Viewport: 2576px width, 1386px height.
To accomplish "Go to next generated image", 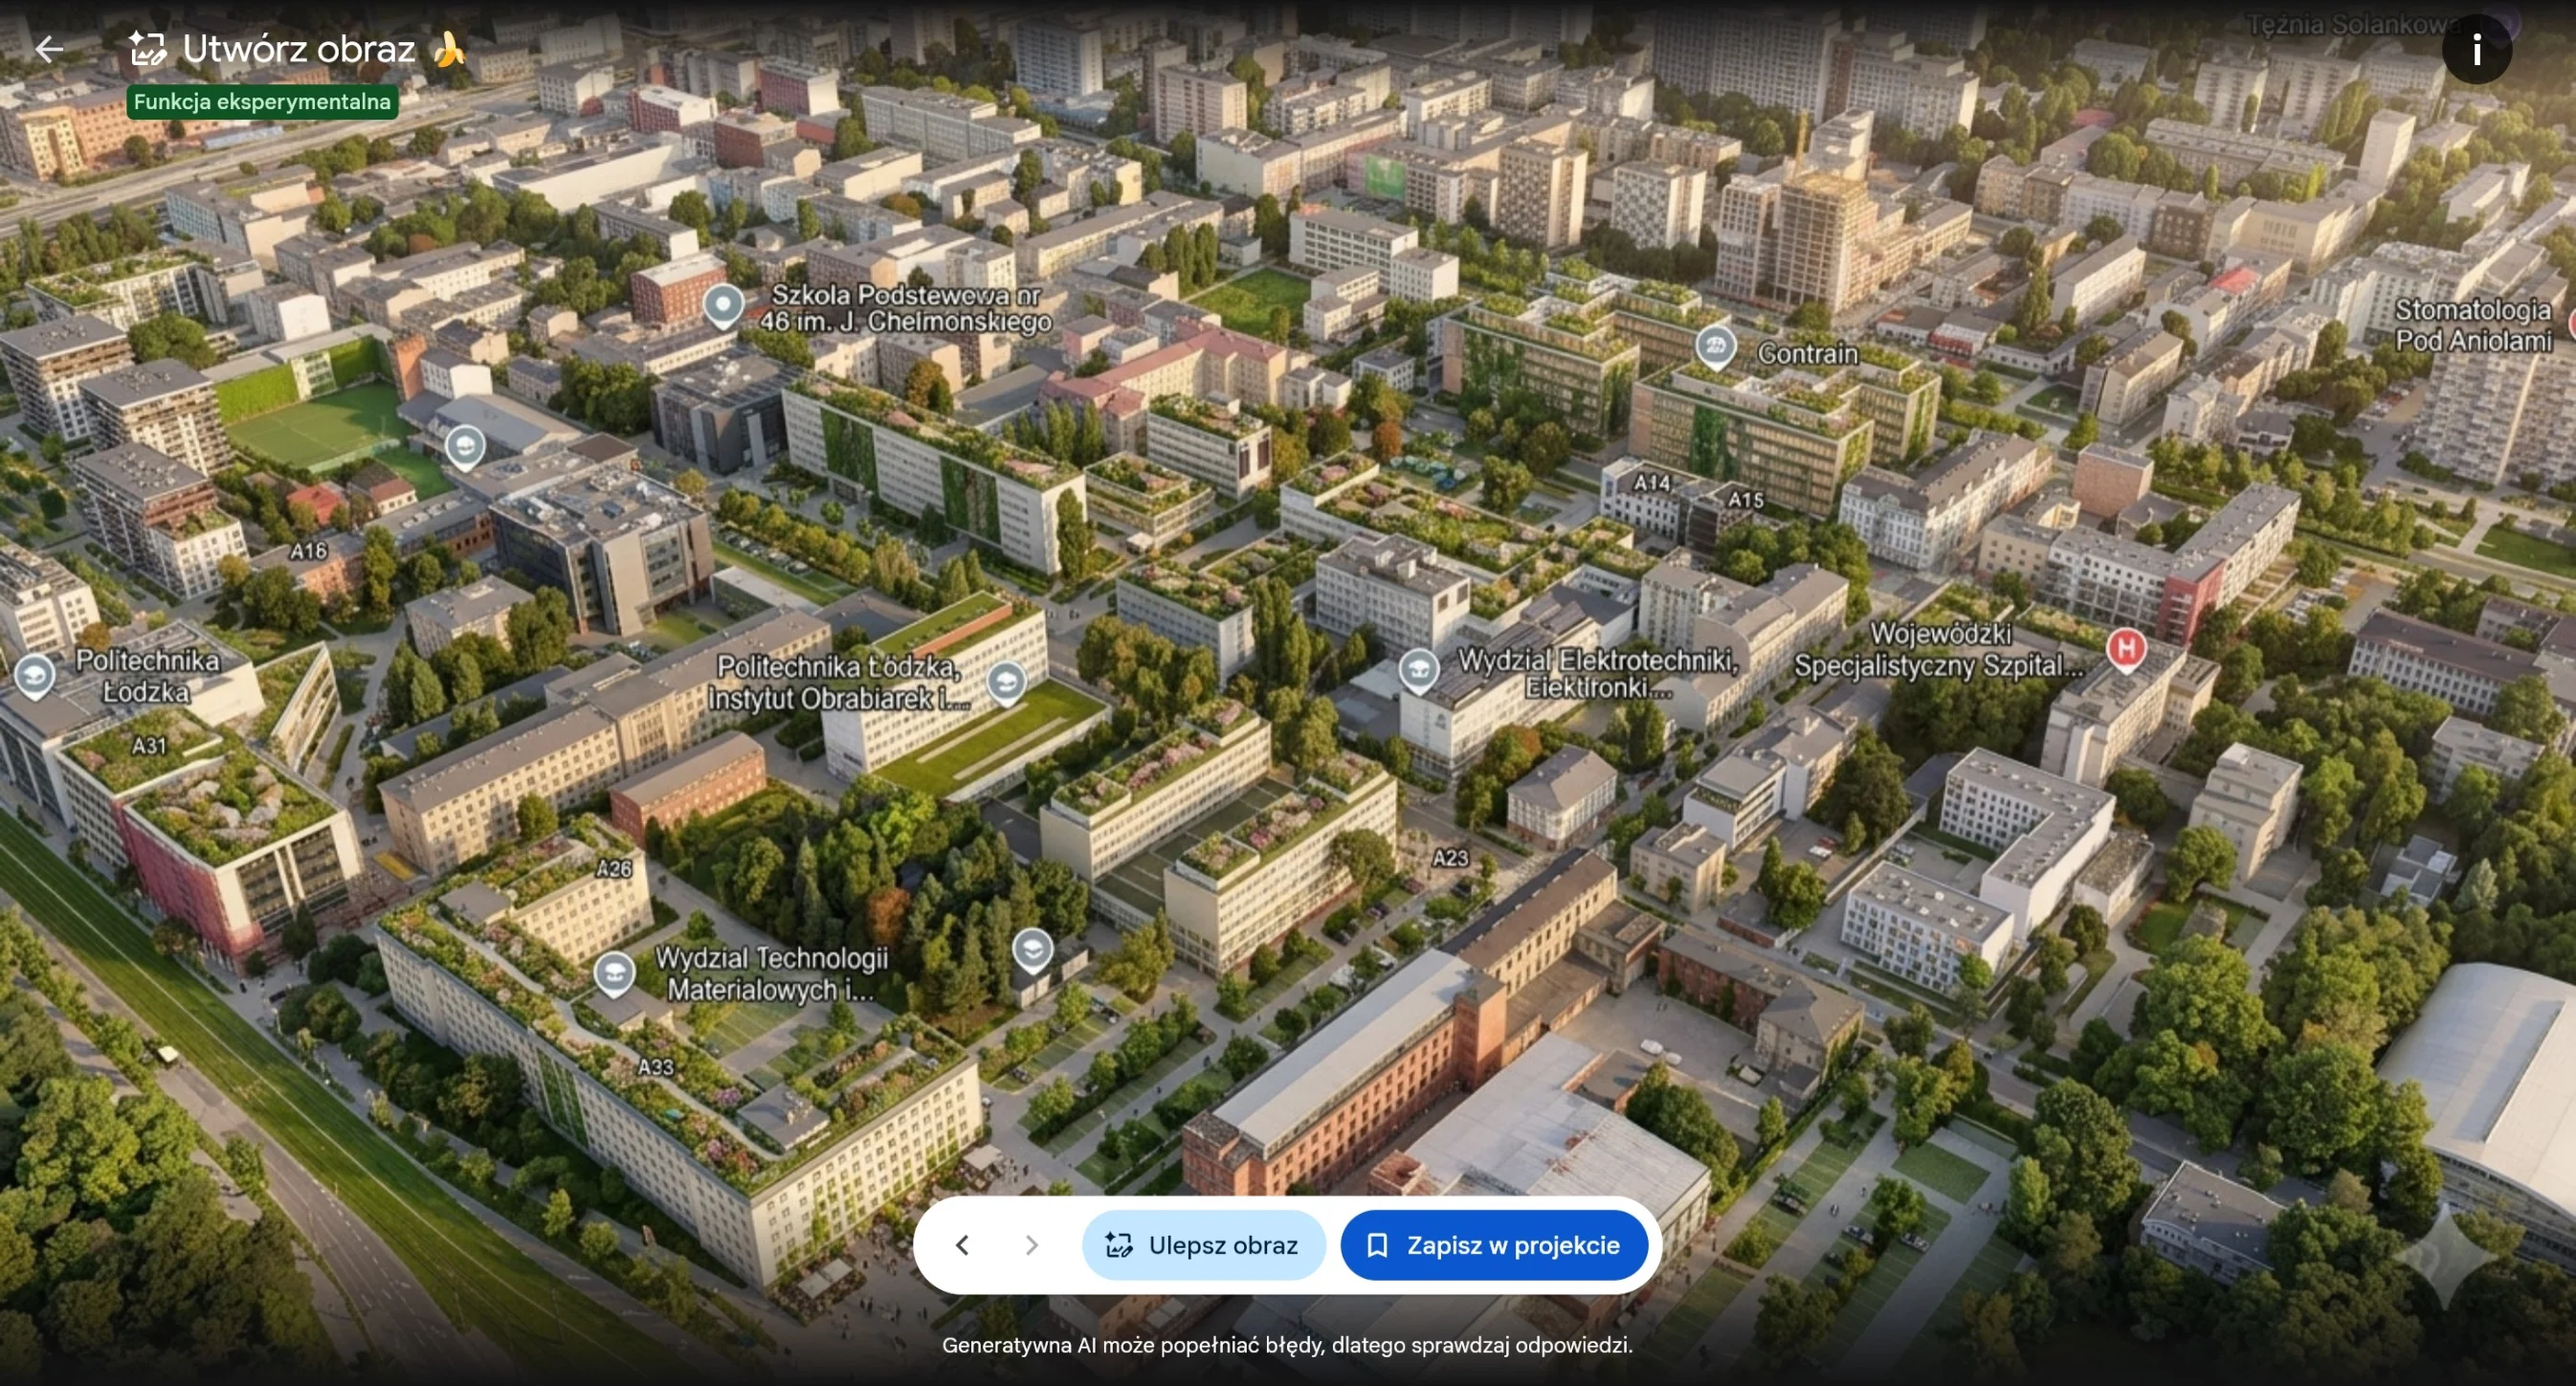I will click(1031, 1245).
